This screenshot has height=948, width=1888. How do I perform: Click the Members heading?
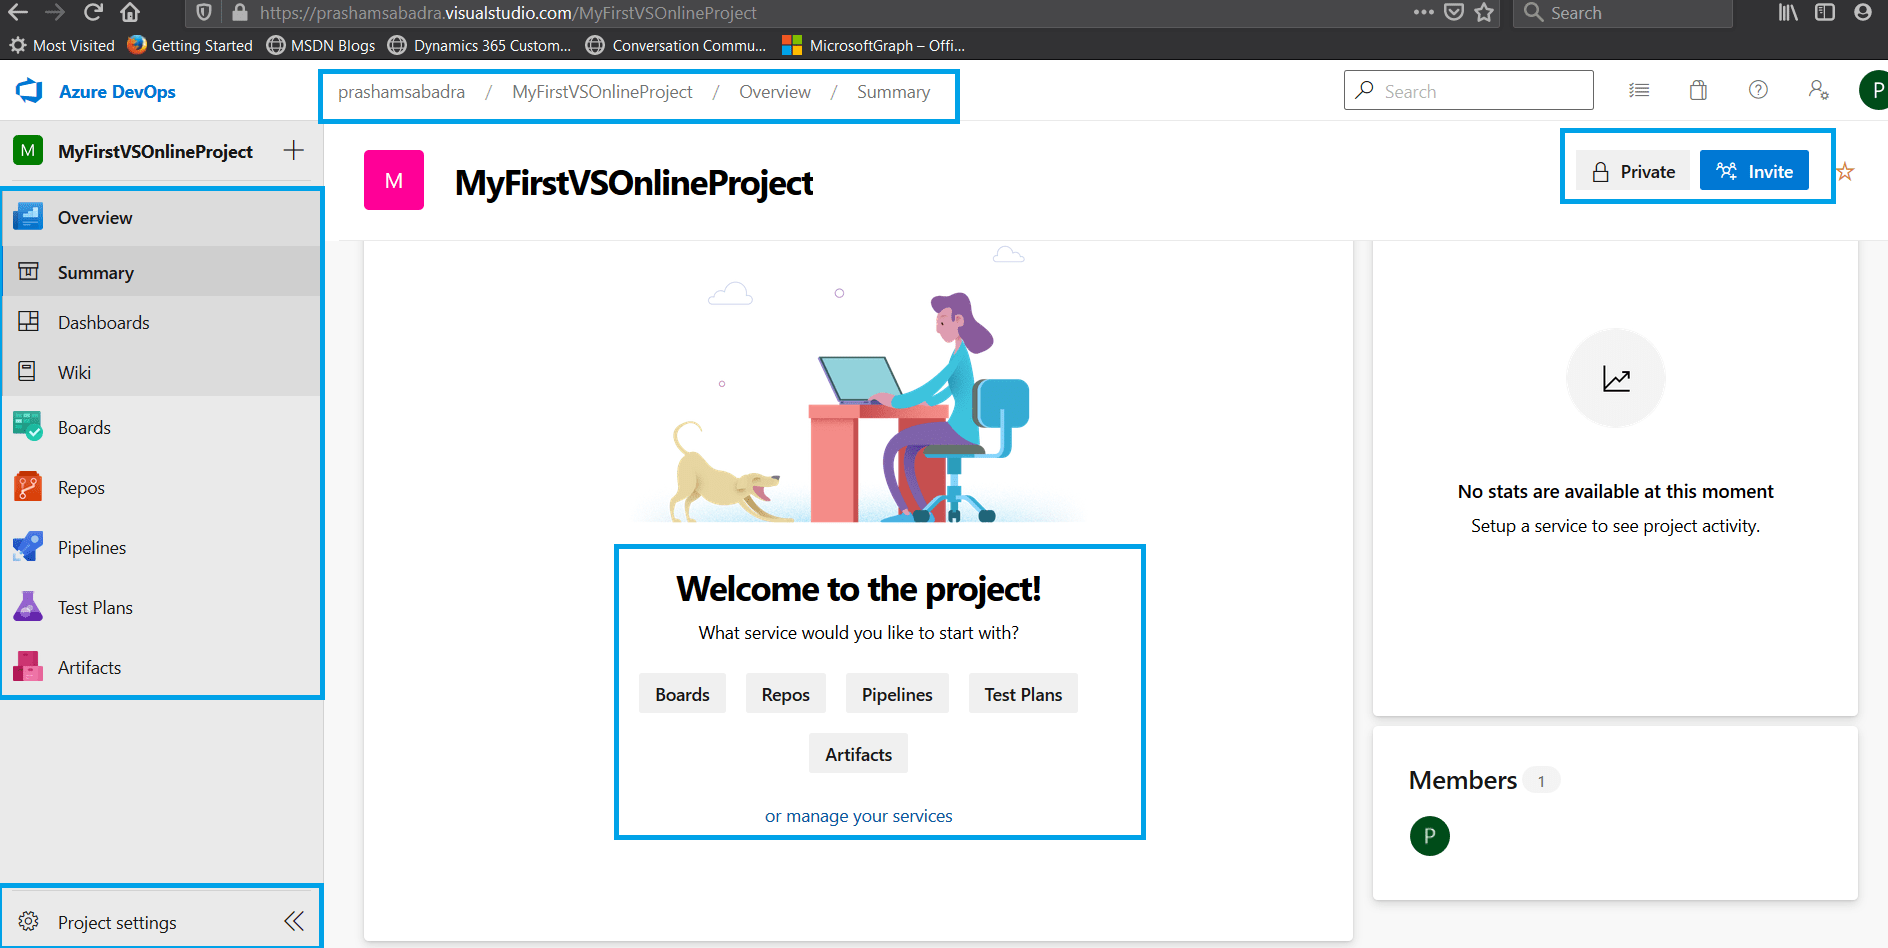1463,780
